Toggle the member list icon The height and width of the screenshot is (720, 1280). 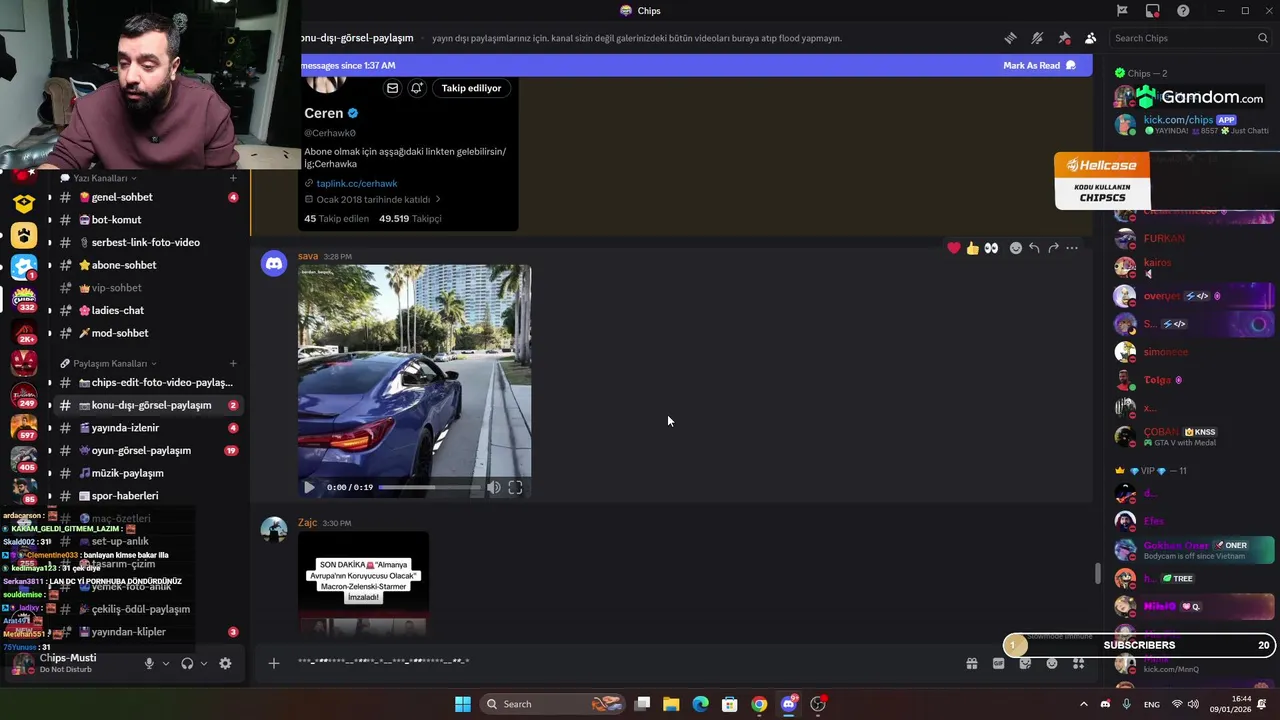pos(1090,38)
